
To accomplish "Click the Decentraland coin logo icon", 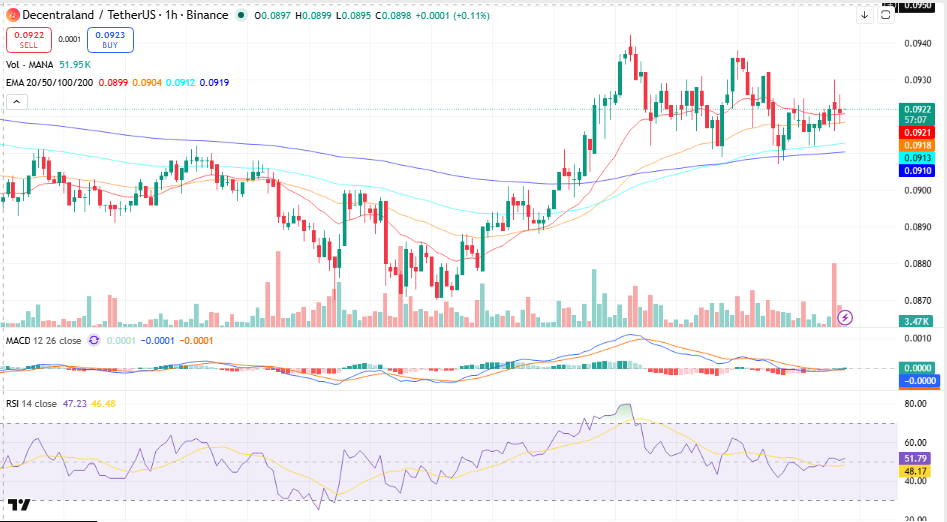I will click(13, 15).
